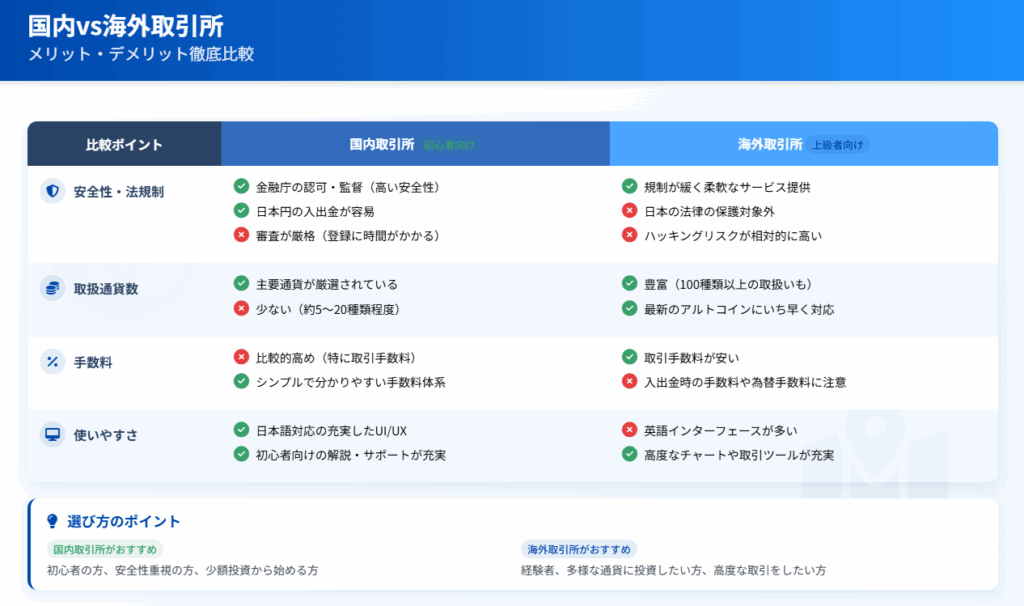Screen dimensions: 1024x606
Task: Click the green check beside 取引手数料が安い
Action: [x=630, y=355]
